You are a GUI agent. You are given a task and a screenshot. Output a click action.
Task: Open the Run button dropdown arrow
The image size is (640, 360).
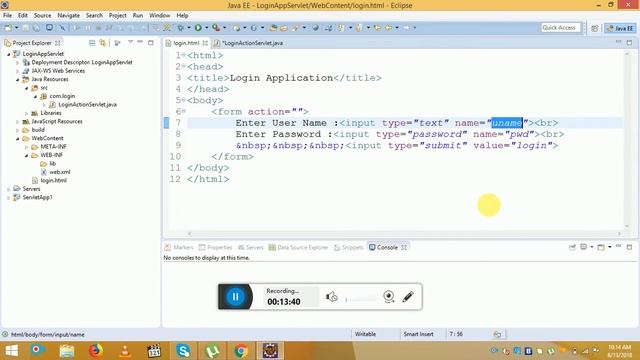(x=207, y=28)
